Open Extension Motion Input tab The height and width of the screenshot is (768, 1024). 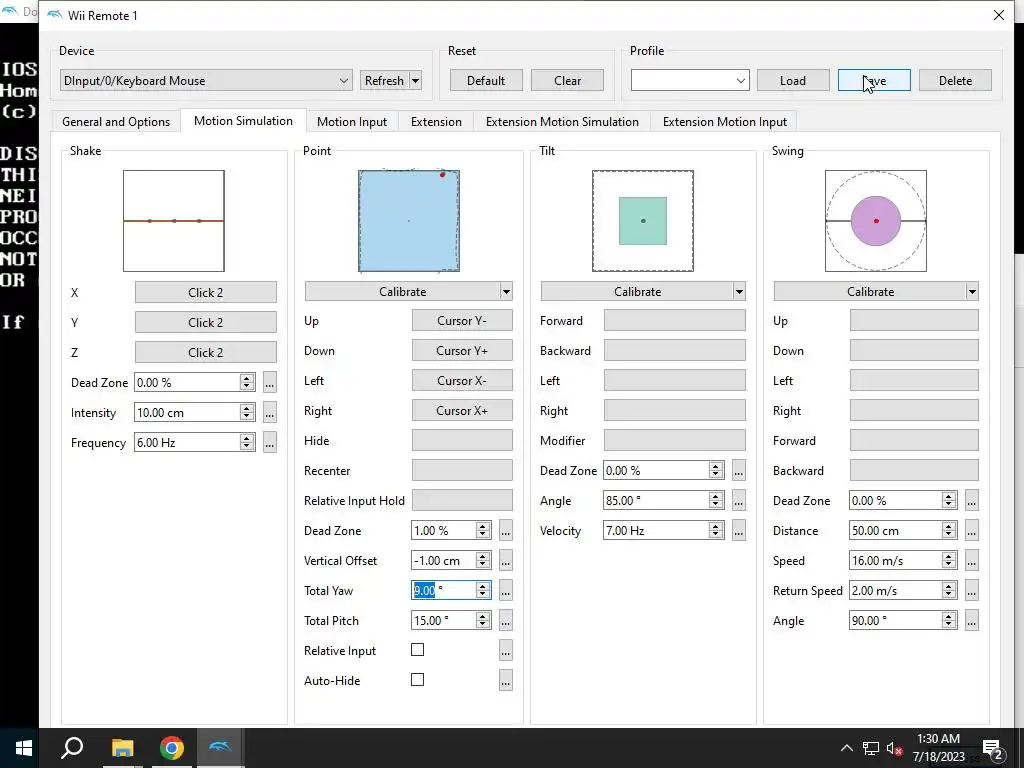click(x=724, y=121)
